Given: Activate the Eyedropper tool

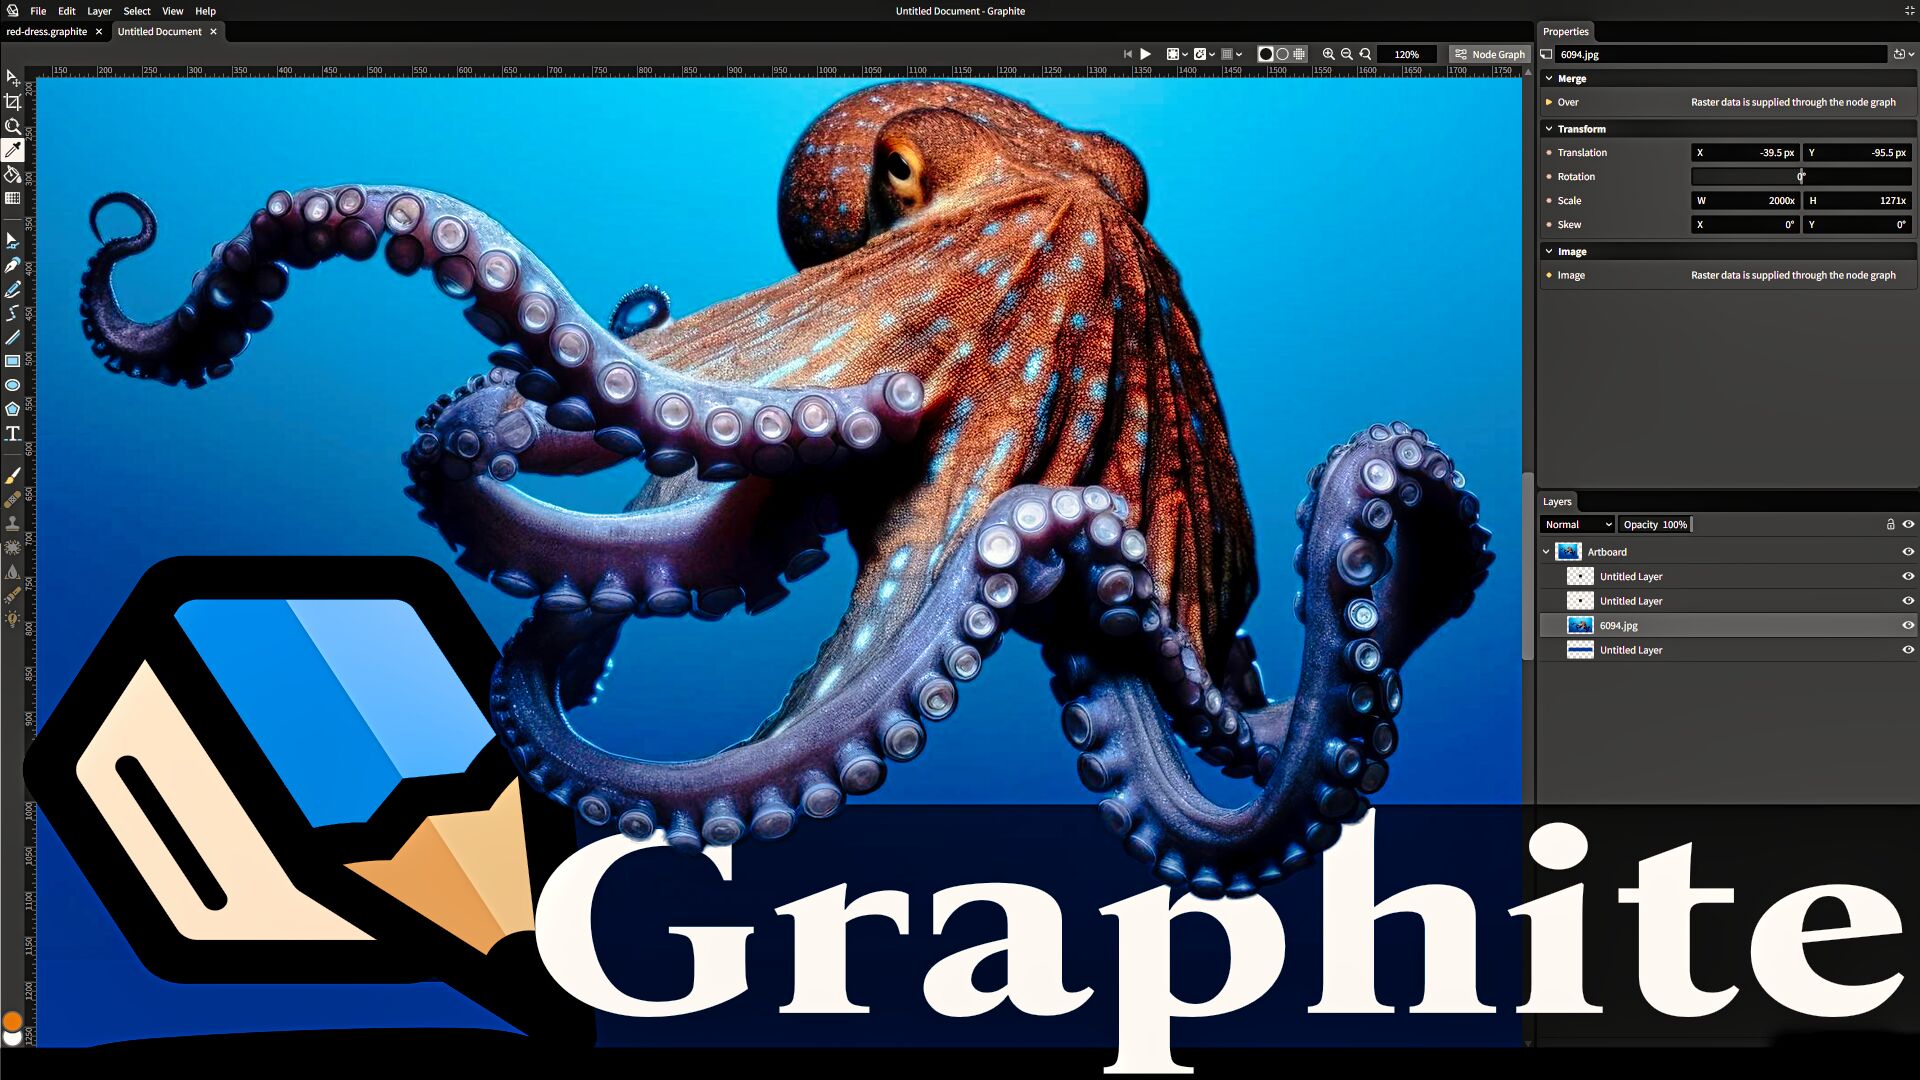Looking at the screenshot, I should click(x=14, y=149).
